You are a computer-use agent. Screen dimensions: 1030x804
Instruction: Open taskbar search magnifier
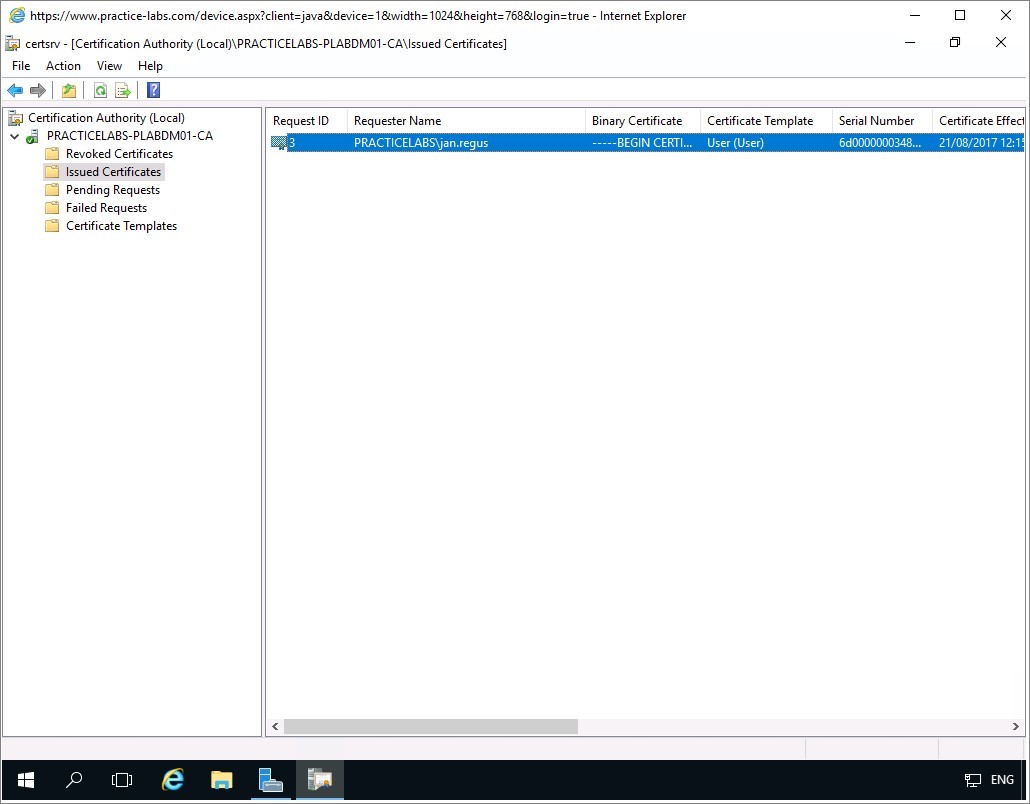tap(74, 780)
